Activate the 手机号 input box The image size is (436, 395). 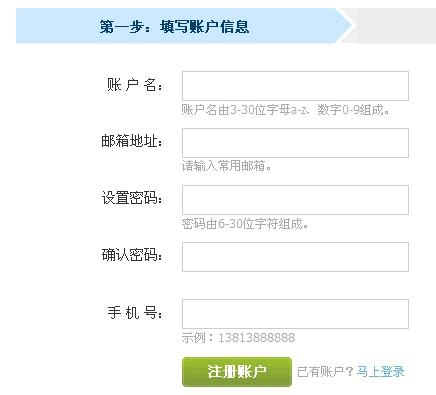click(295, 314)
